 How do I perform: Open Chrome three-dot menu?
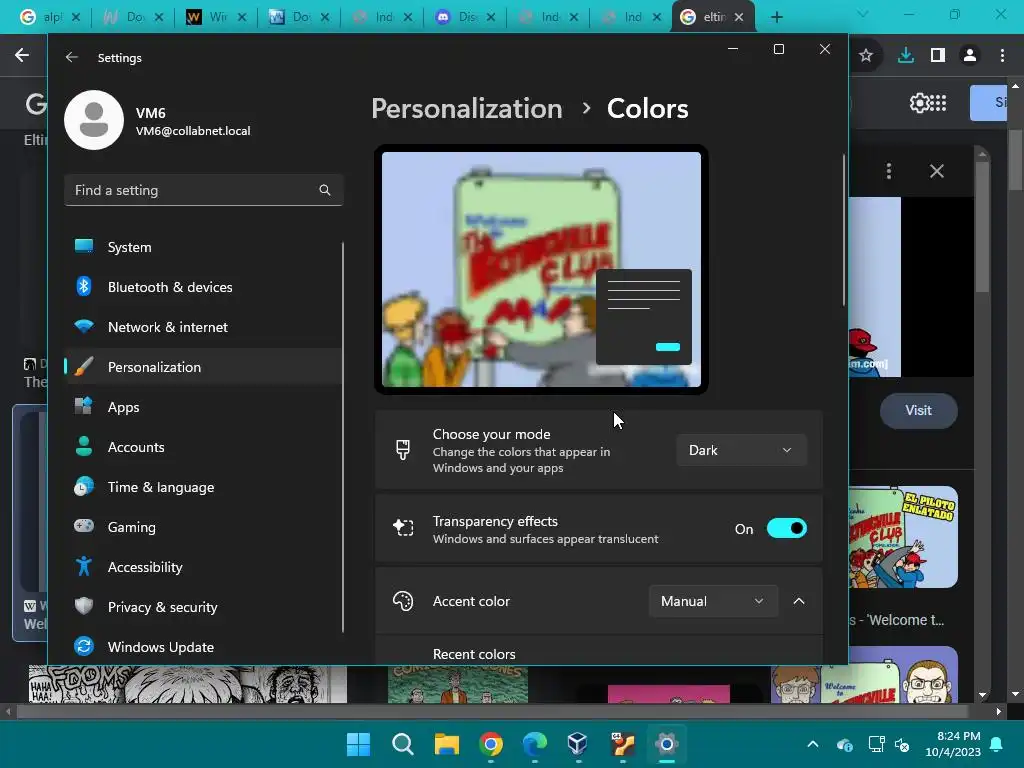[1002, 56]
